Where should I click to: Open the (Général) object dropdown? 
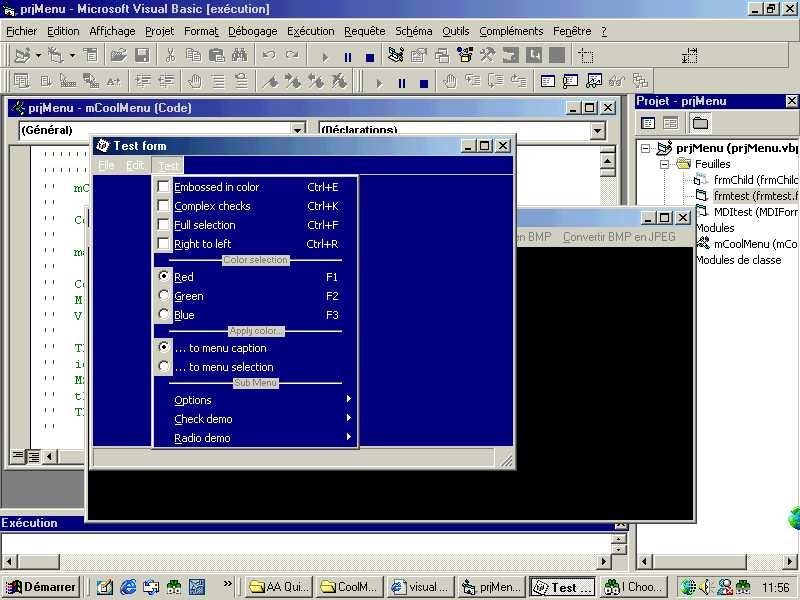tap(297, 130)
